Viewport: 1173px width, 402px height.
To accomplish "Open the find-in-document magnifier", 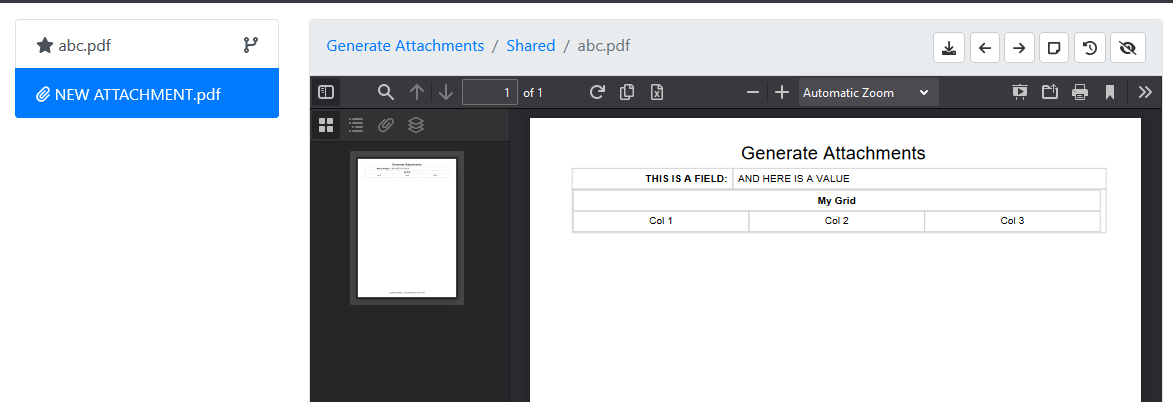I will [x=385, y=92].
